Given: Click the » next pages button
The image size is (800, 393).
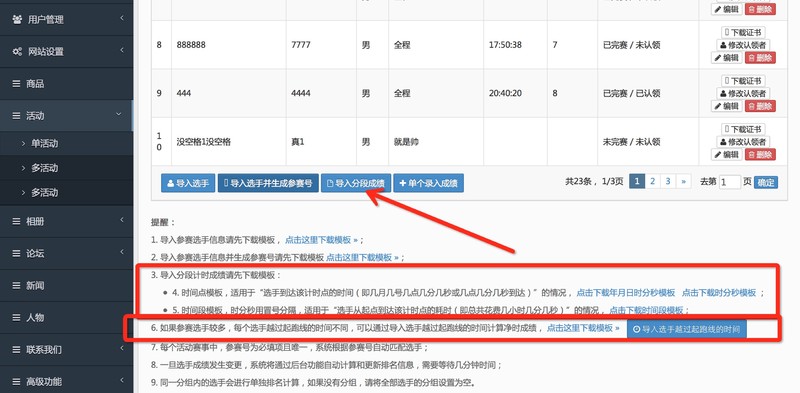Looking at the screenshot, I should (x=683, y=181).
